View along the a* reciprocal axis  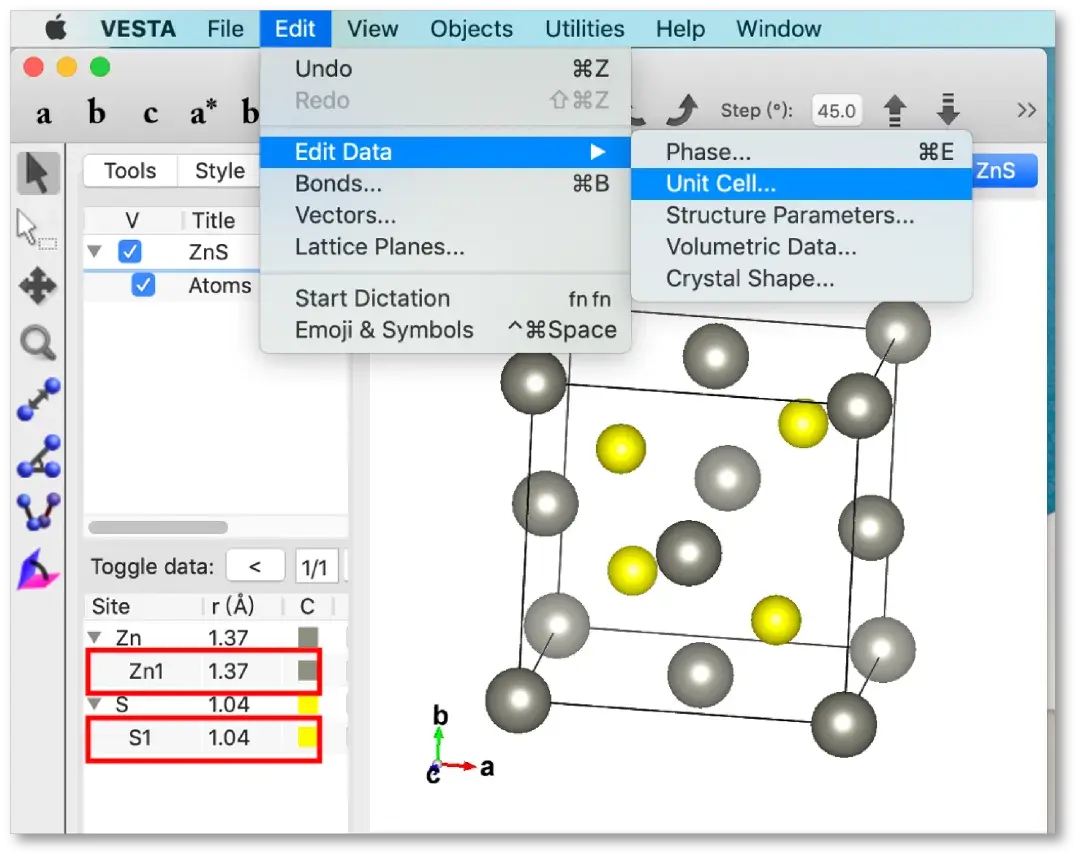click(203, 112)
